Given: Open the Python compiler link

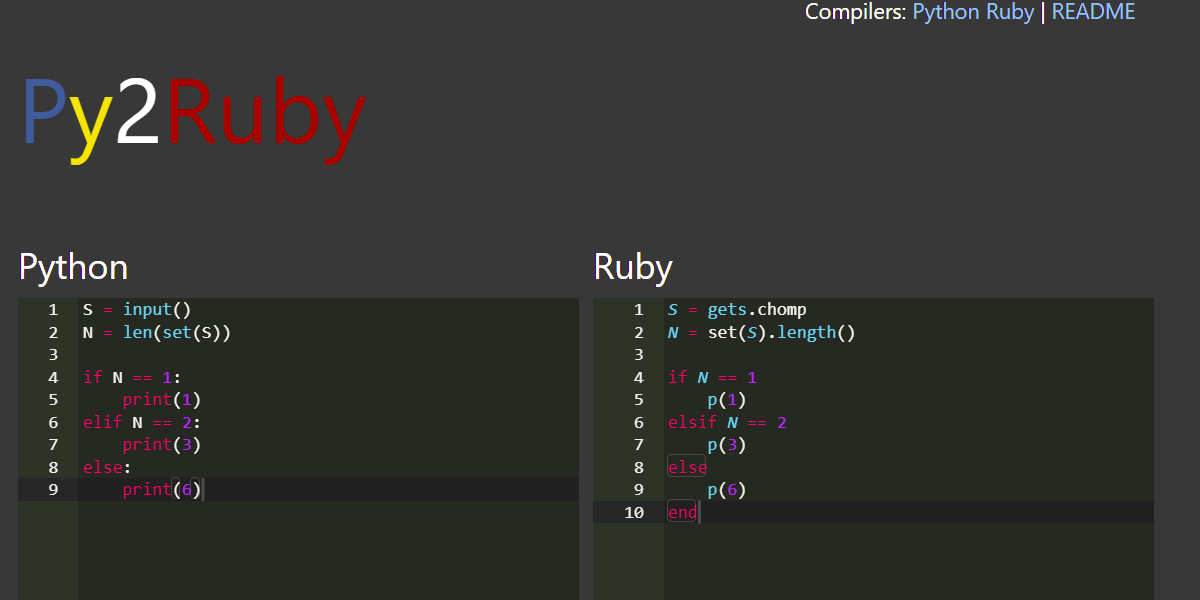Looking at the screenshot, I should (x=945, y=12).
